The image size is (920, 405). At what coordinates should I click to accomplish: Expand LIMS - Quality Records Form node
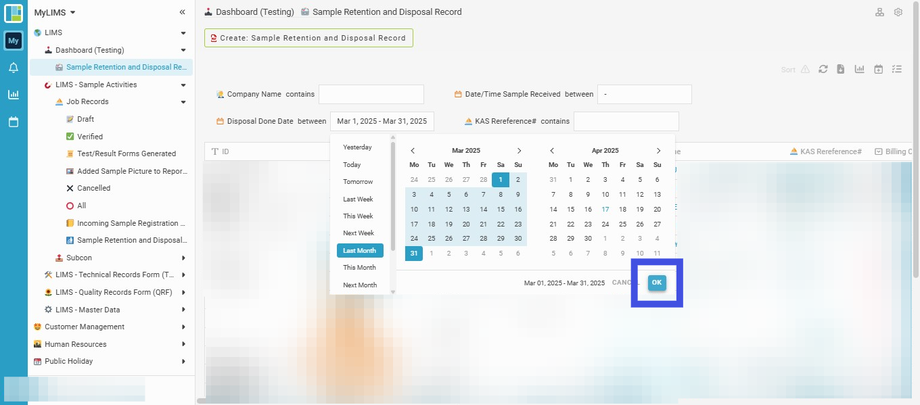pos(183,292)
